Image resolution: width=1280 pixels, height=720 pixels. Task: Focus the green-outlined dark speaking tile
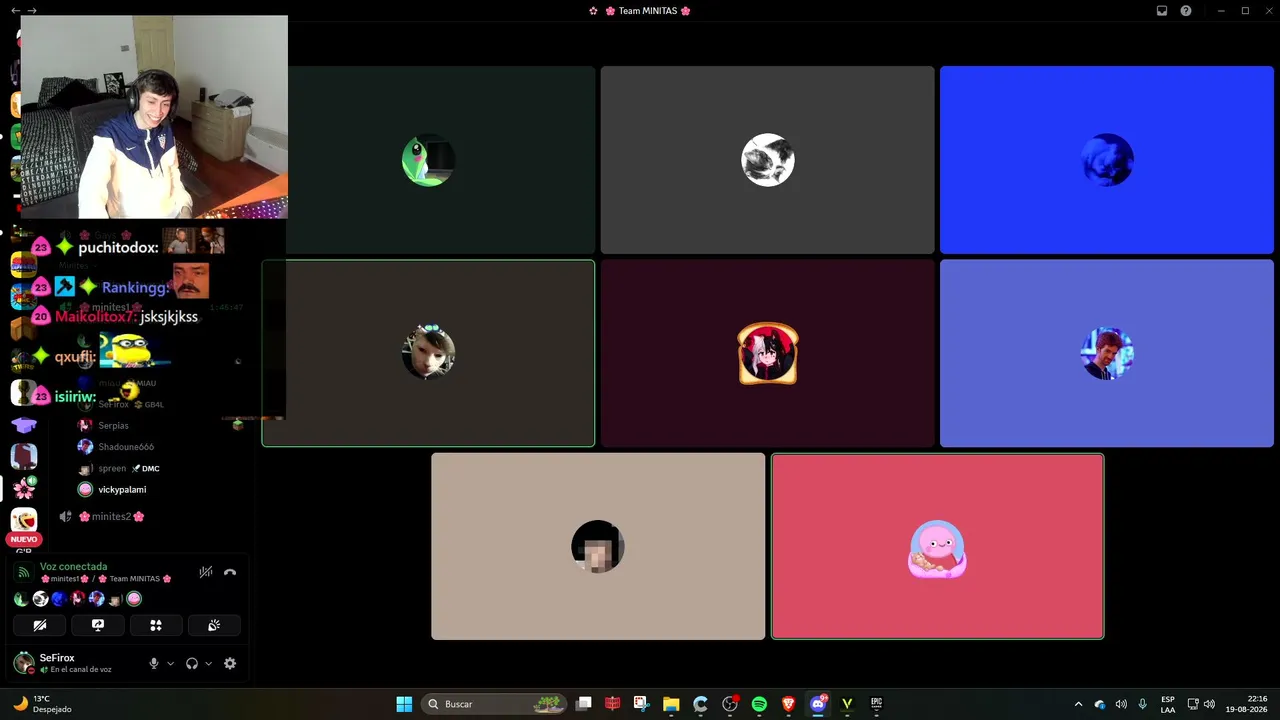pos(428,353)
